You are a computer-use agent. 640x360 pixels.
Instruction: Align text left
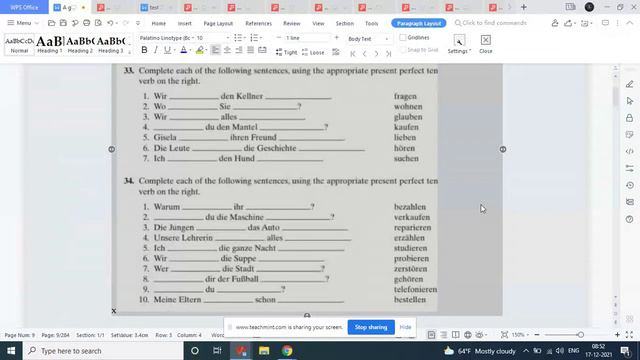tap(216, 50)
